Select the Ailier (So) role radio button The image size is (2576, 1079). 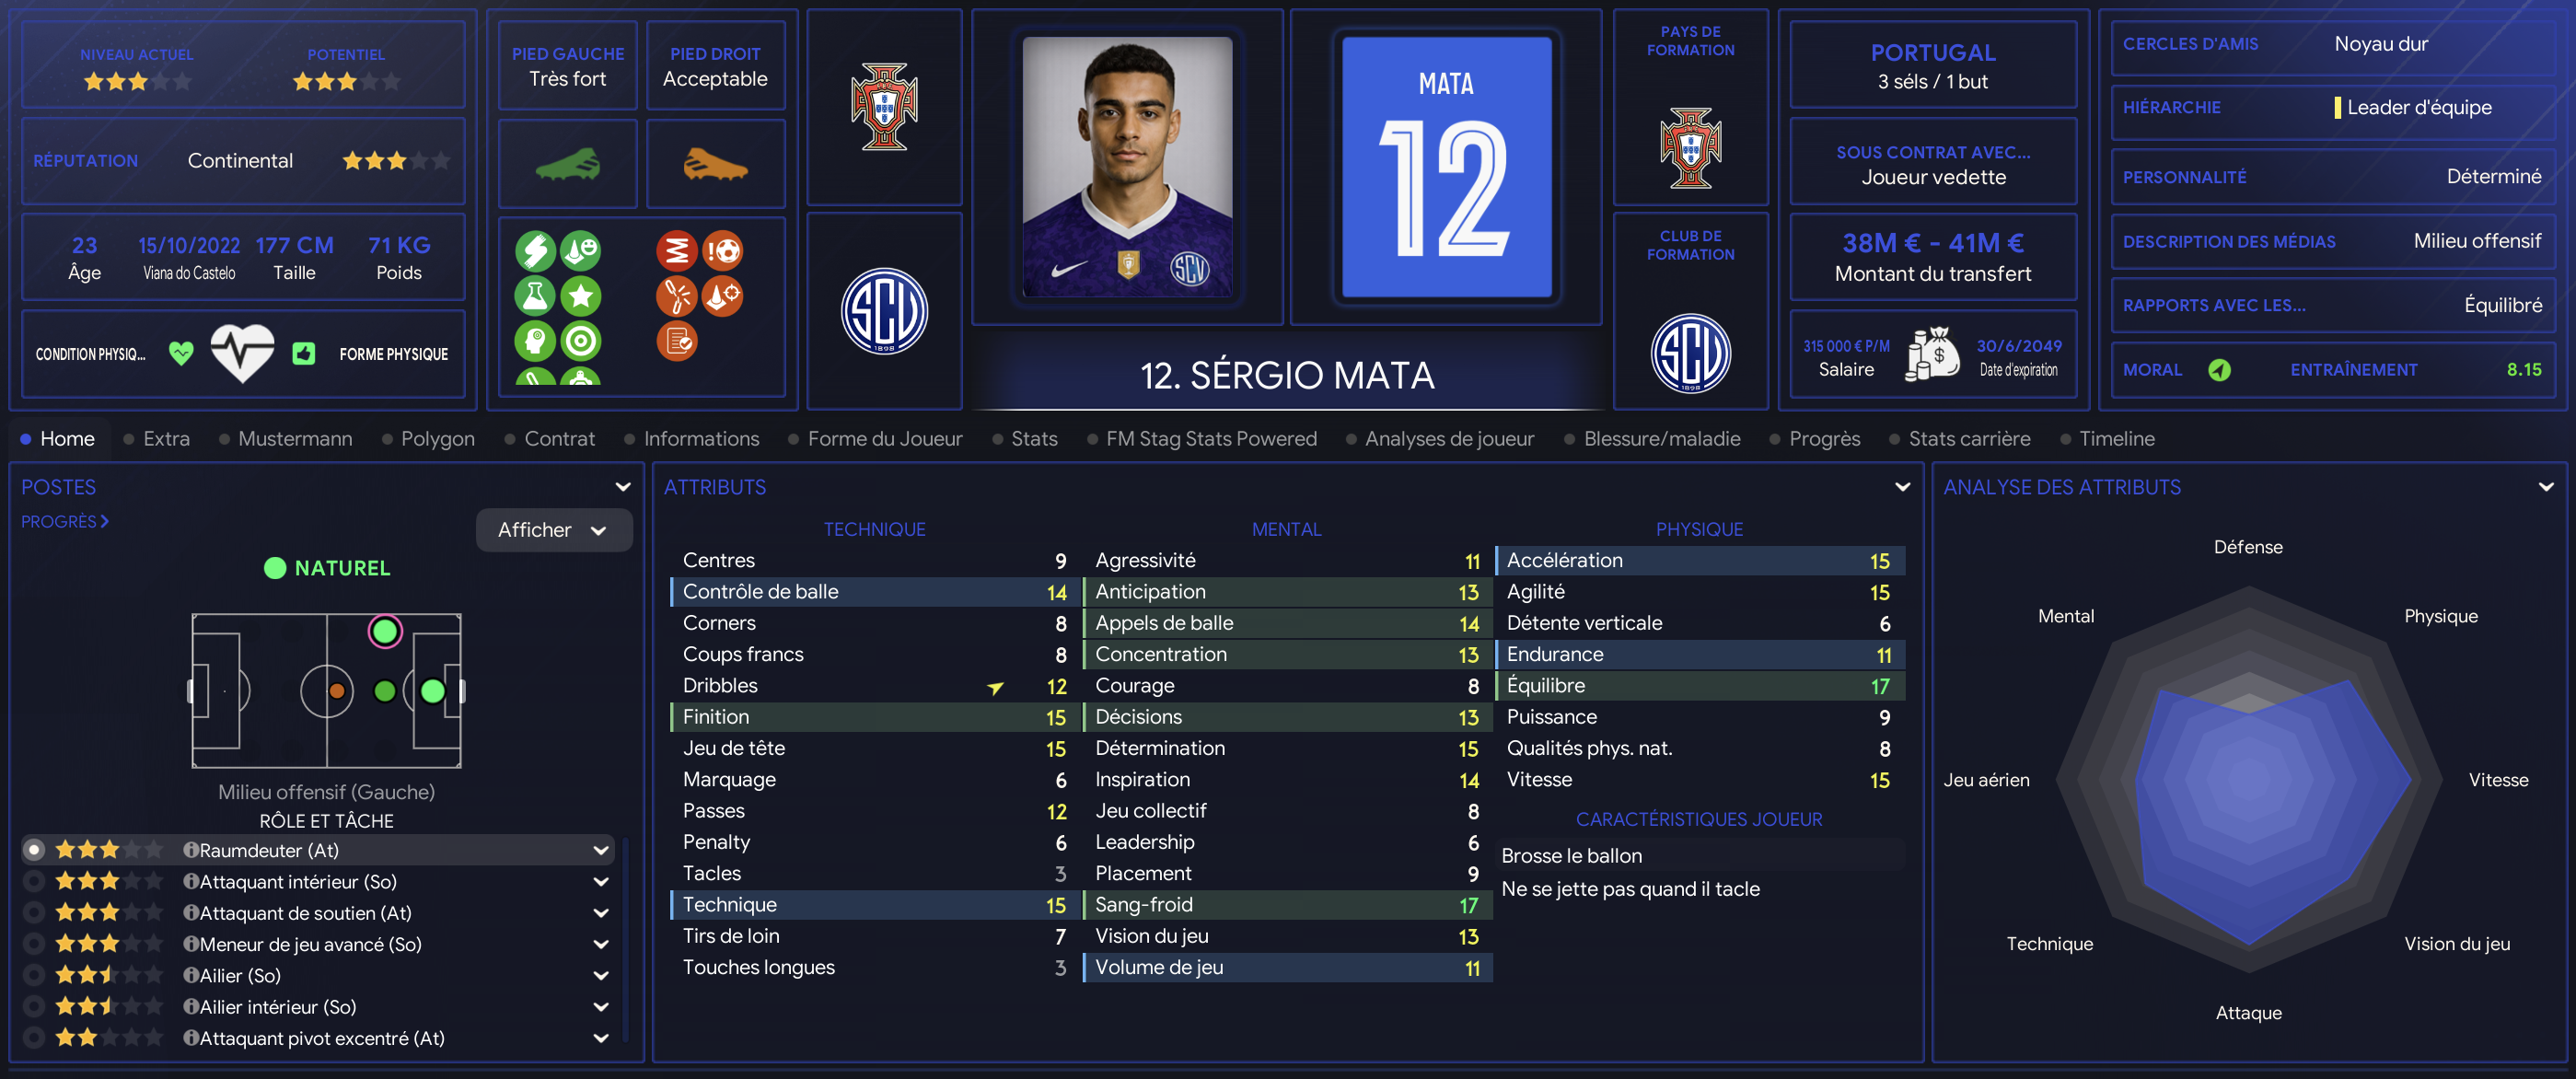coord(34,975)
